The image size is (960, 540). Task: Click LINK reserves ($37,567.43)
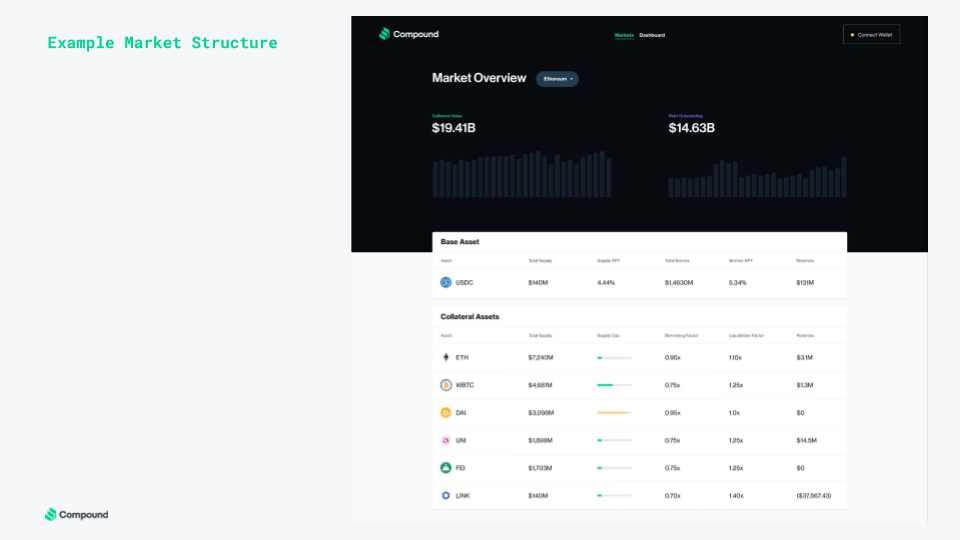click(x=814, y=496)
